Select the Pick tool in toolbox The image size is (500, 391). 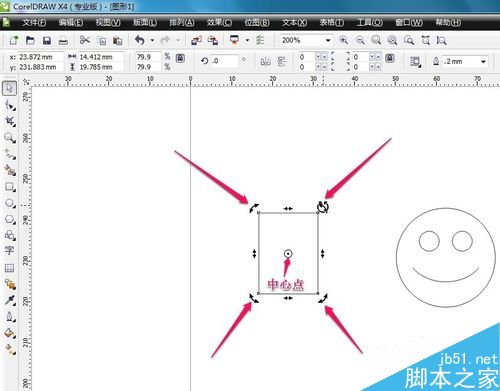[x=9, y=88]
